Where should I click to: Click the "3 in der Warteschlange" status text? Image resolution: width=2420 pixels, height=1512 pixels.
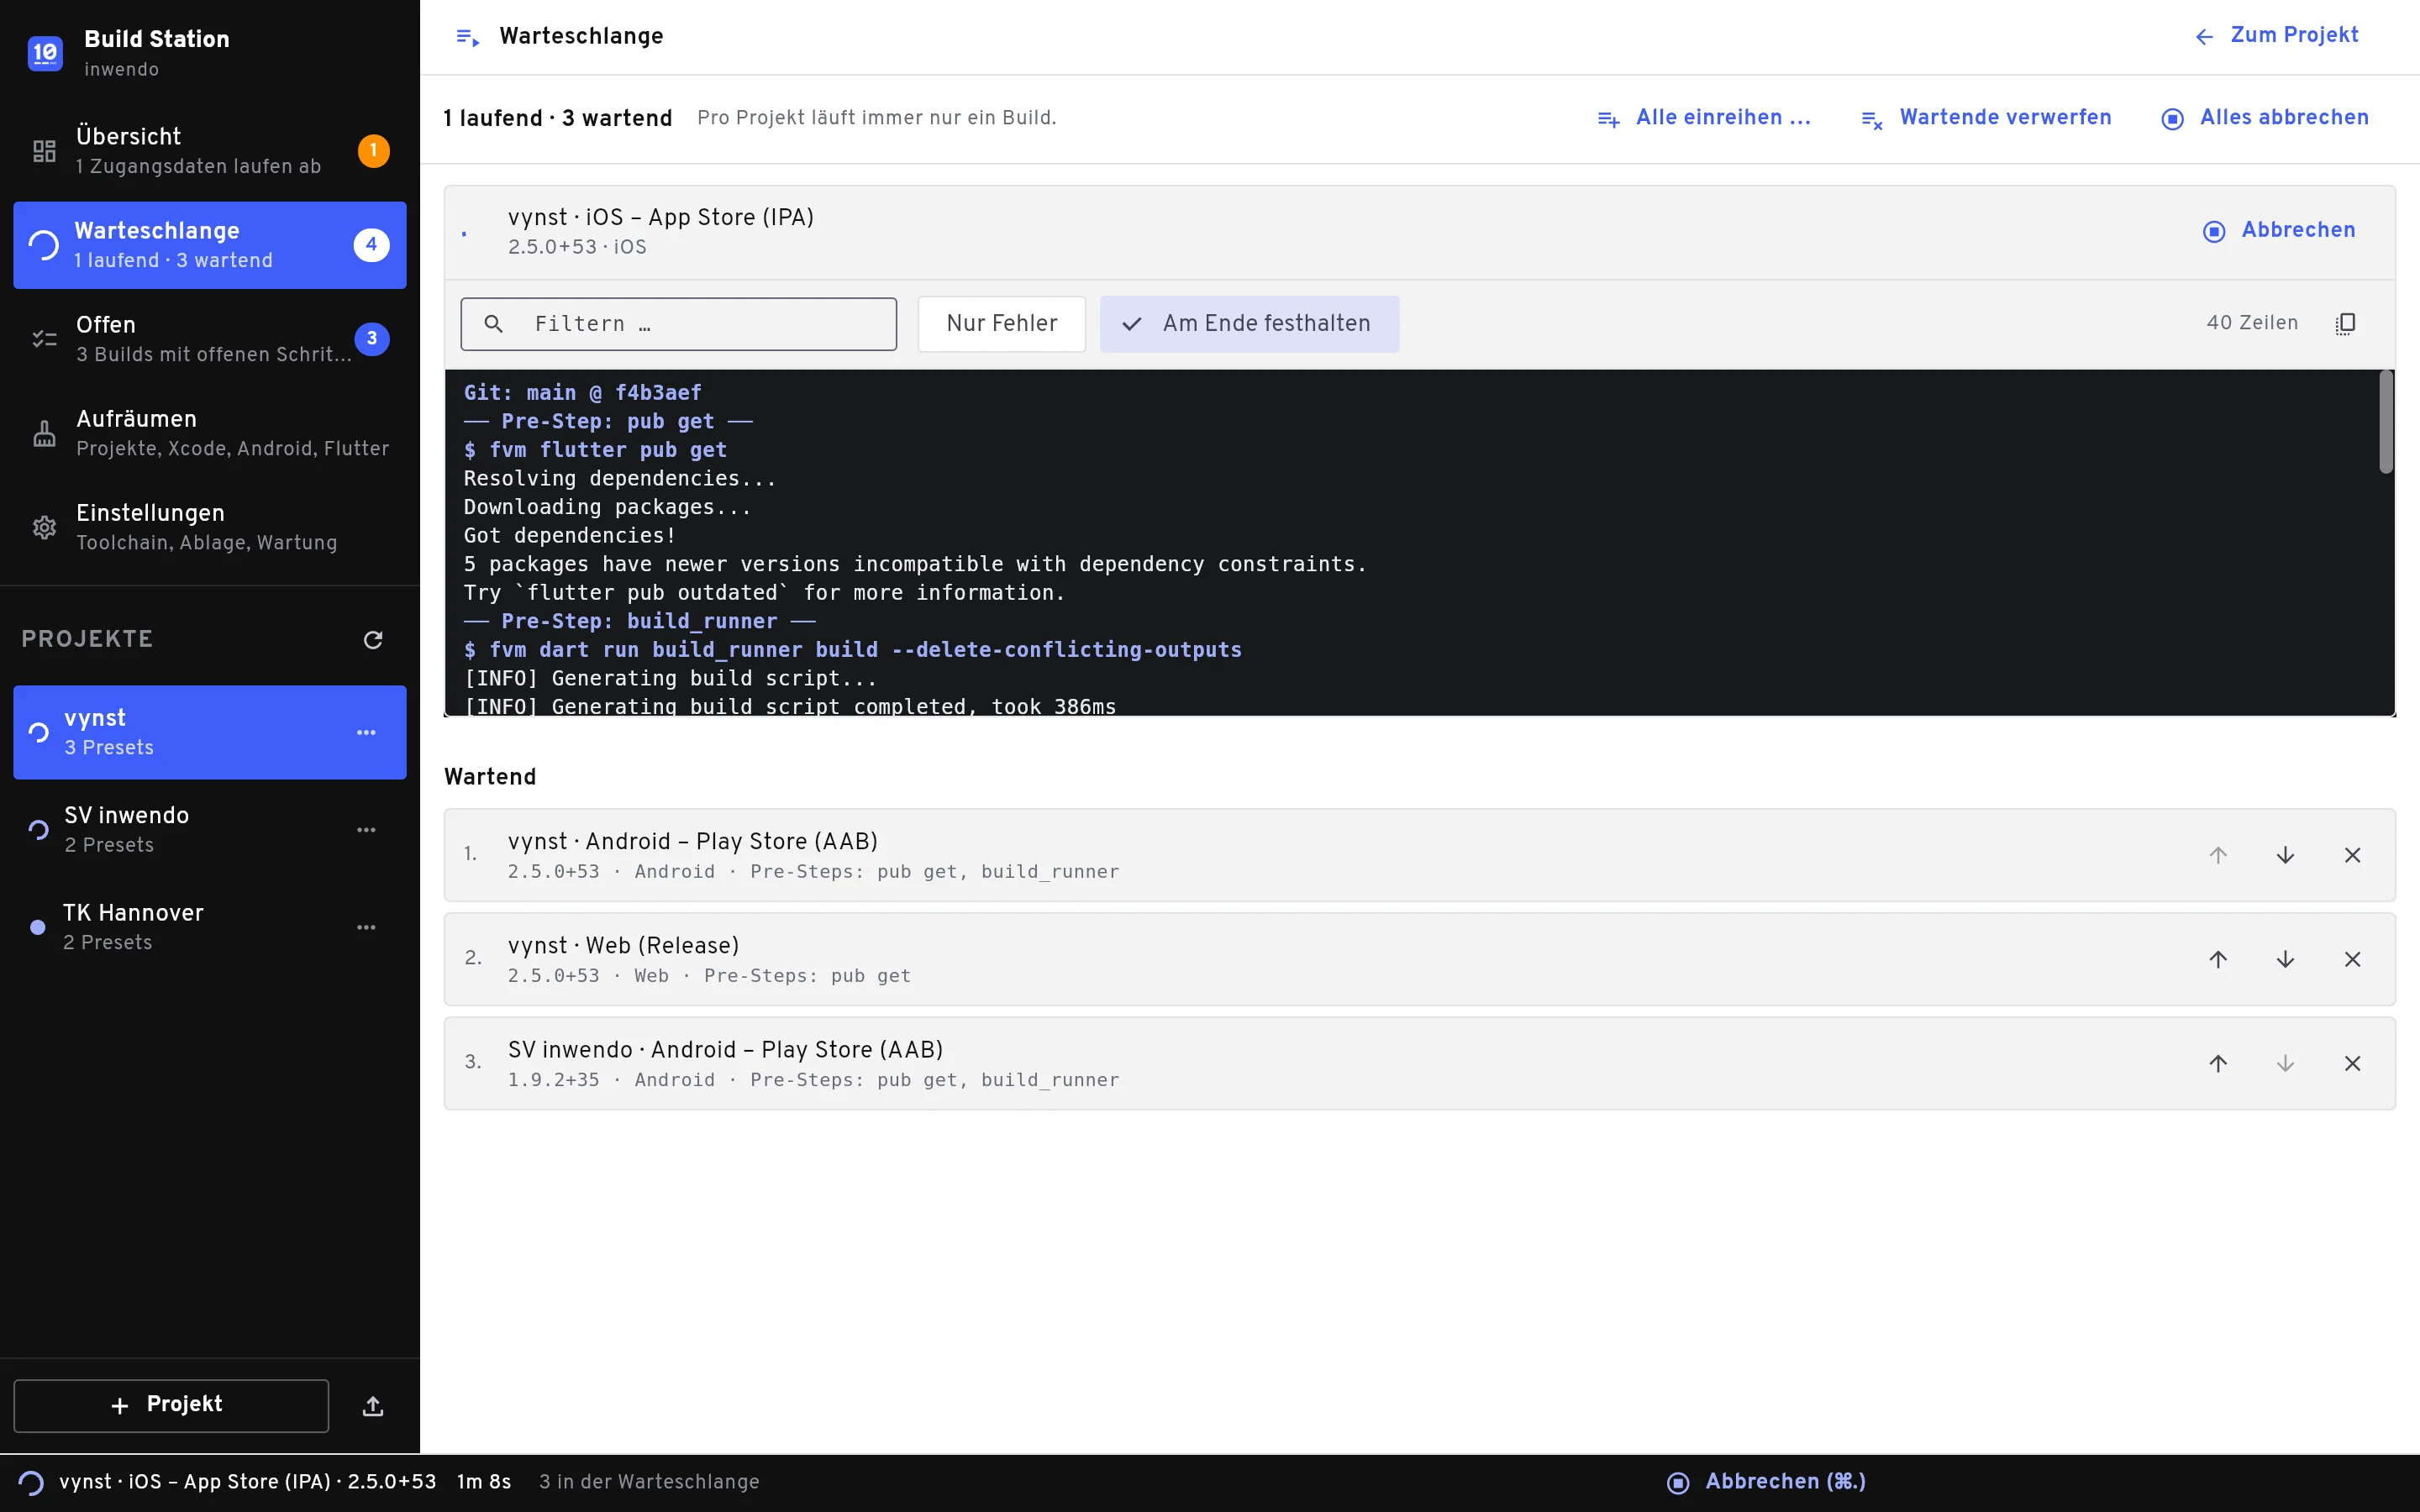pyautogui.click(x=649, y=1482)
